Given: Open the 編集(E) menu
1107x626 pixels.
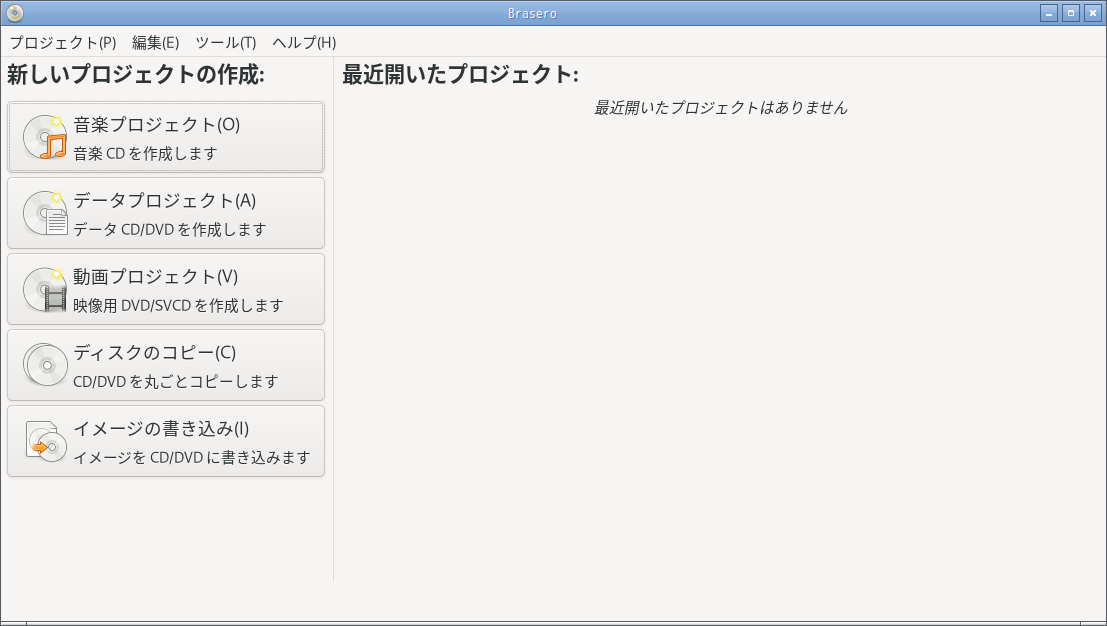Looking at the screenshot, I should click(x=151, y=43).
